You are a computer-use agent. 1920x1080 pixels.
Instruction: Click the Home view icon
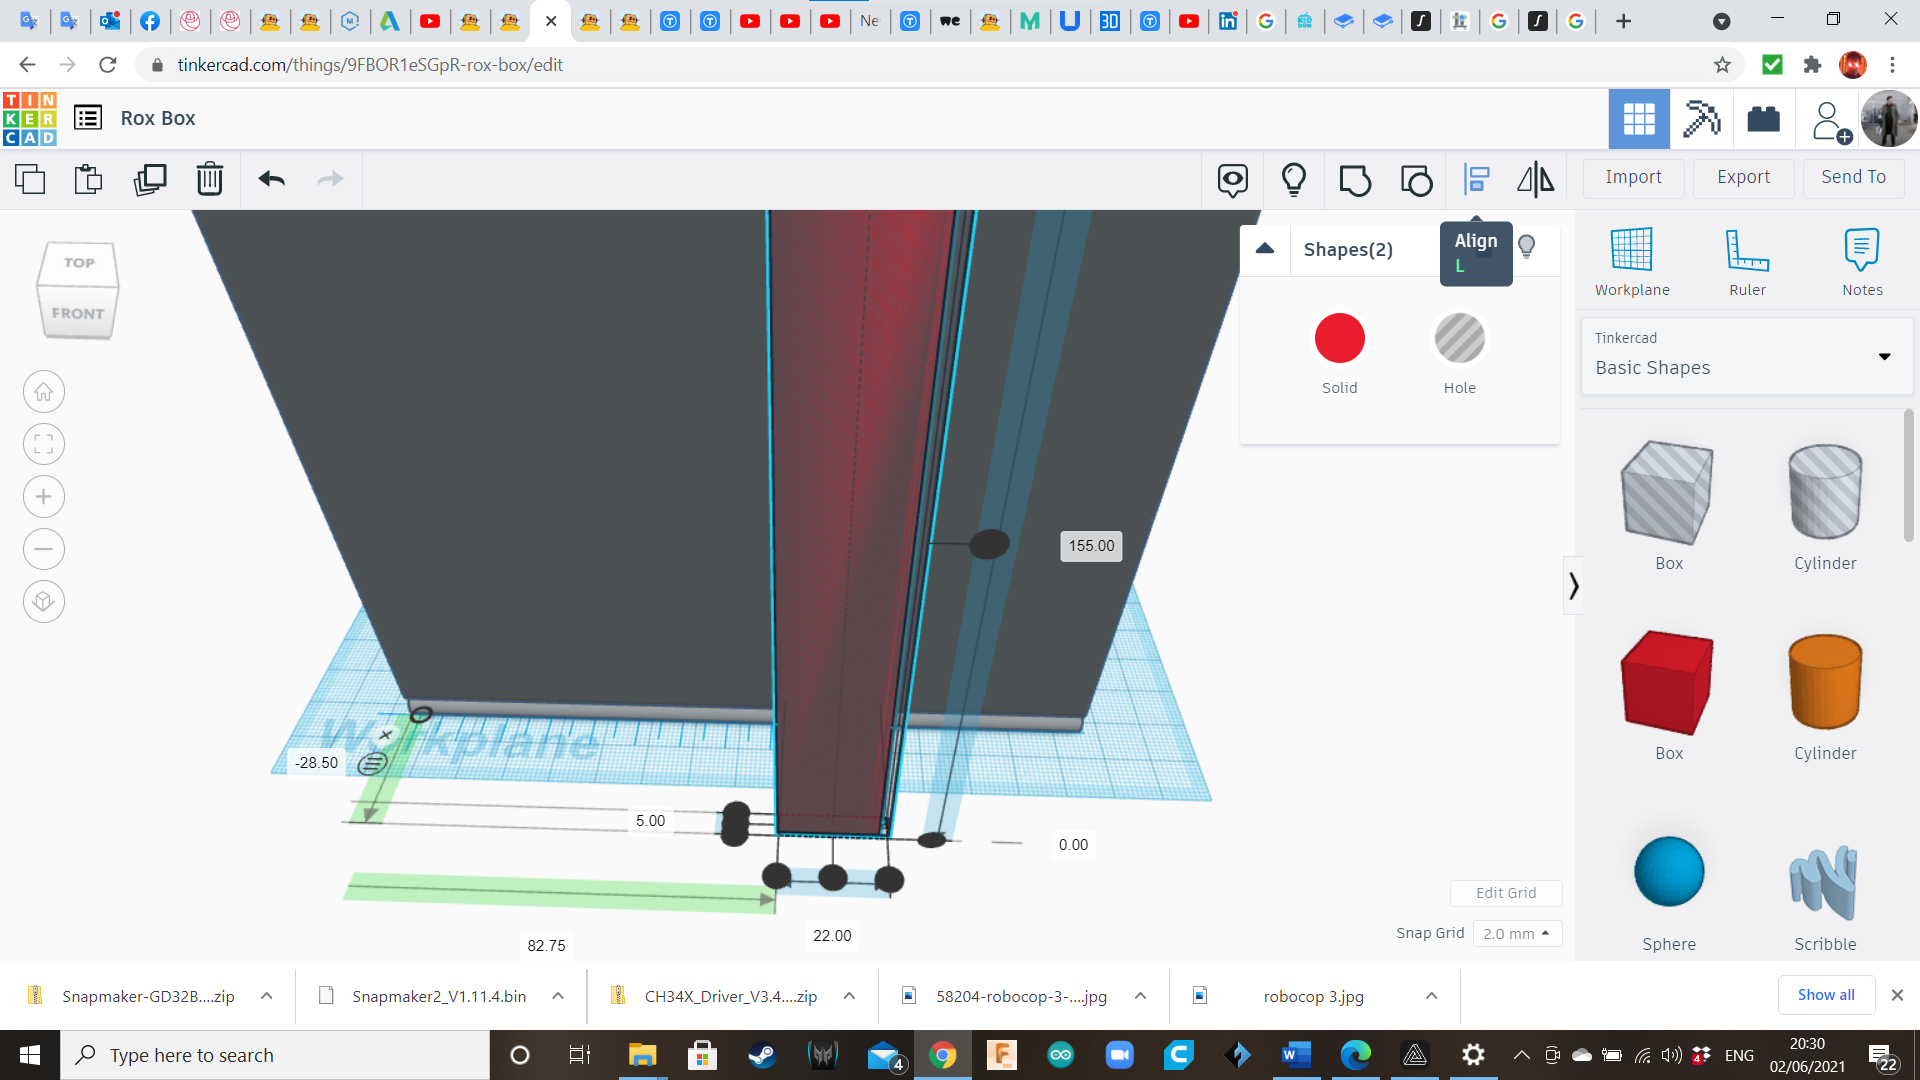click(44, 392)
